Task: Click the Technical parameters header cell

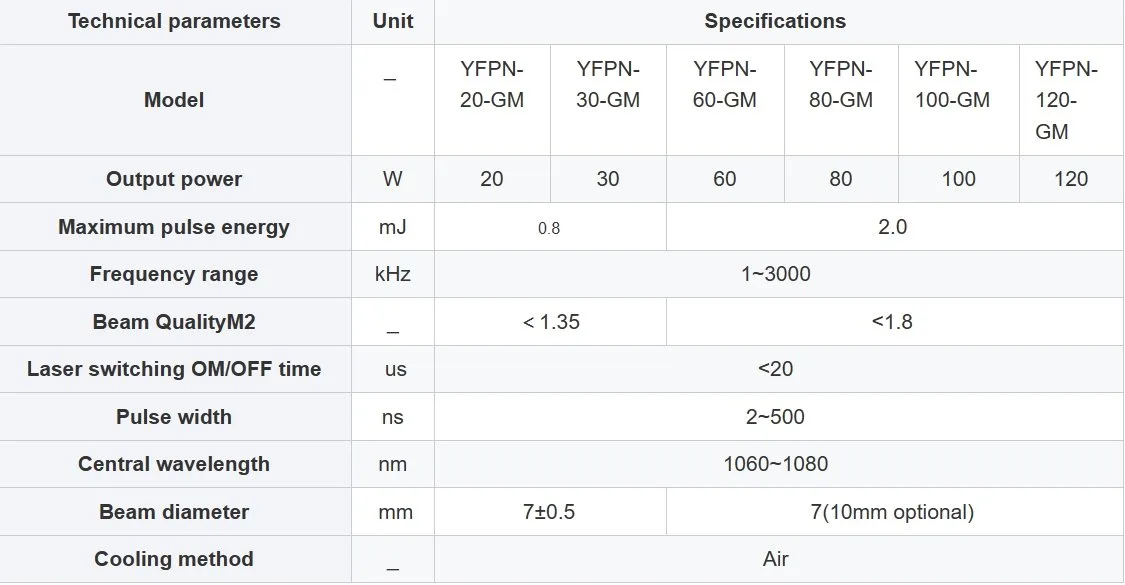Action: [x=174, y=22]
